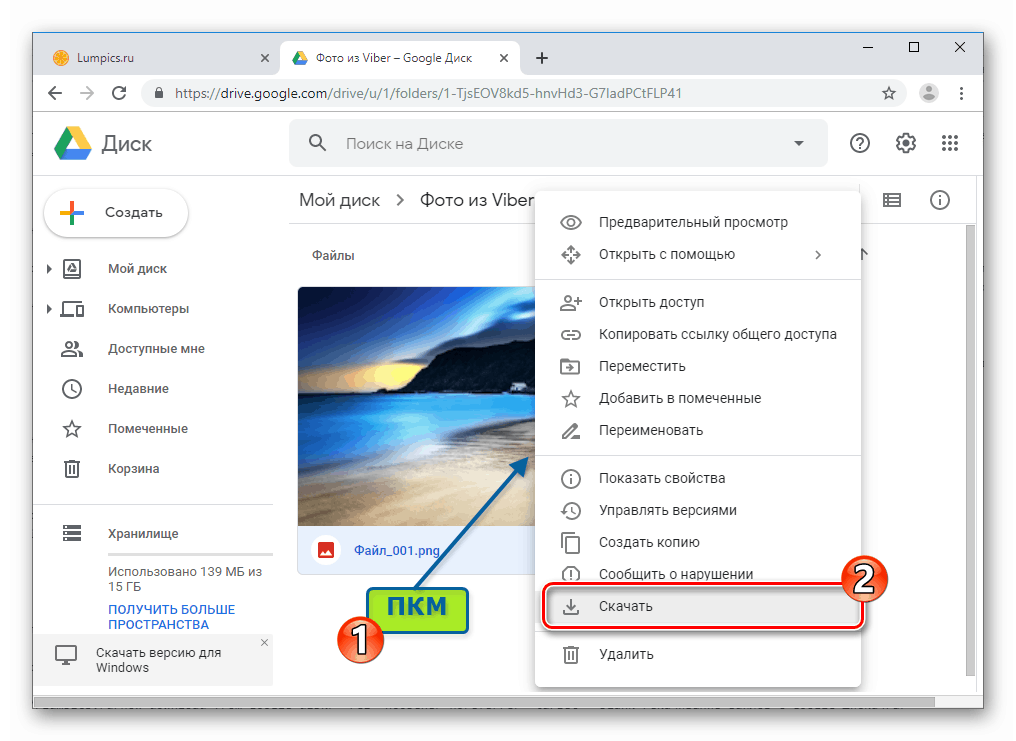Choose Открыть доступ menu item
The width and height of the screenshot is (1016, 741).
point(698,302)
